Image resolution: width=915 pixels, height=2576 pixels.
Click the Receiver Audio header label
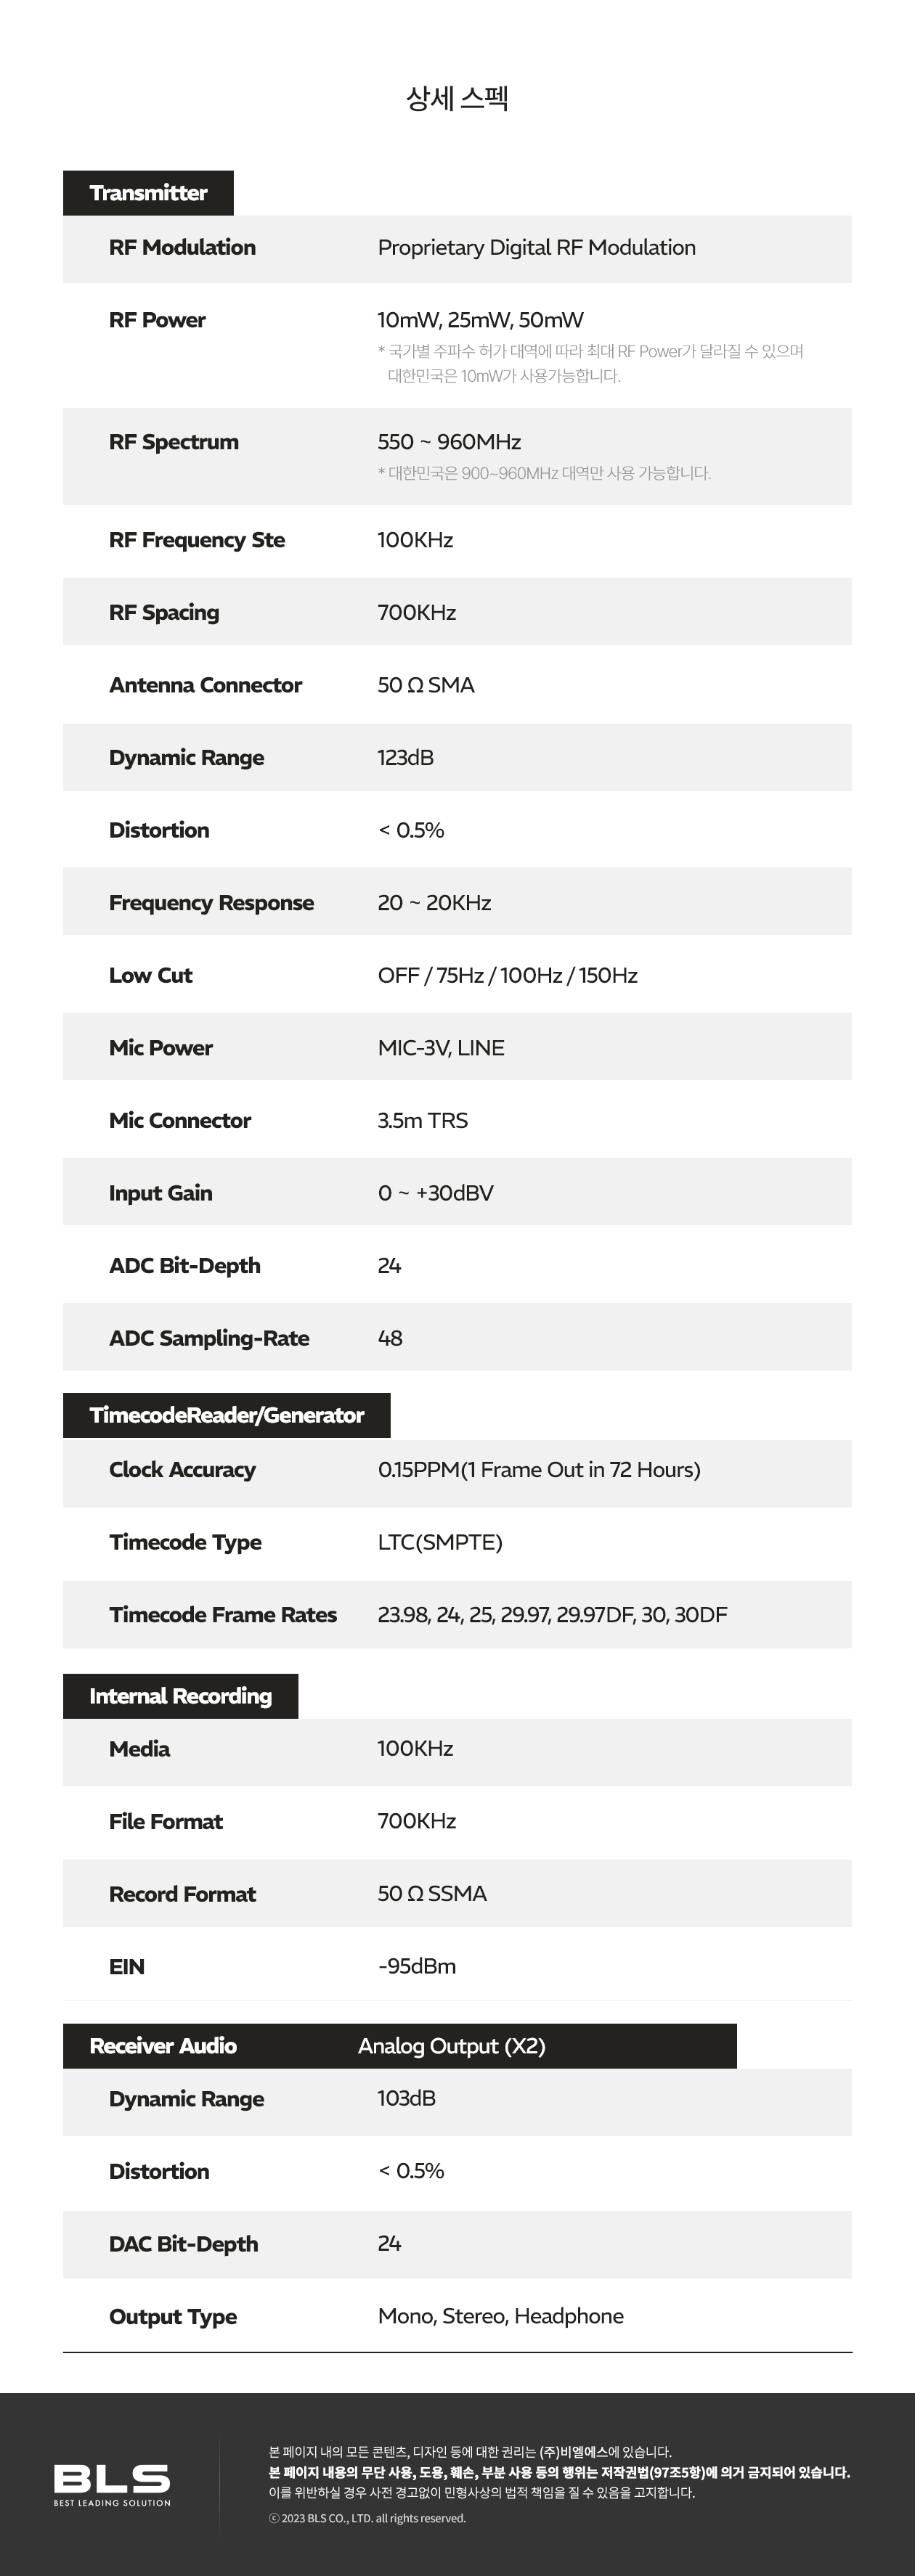tap(163, 2046)
